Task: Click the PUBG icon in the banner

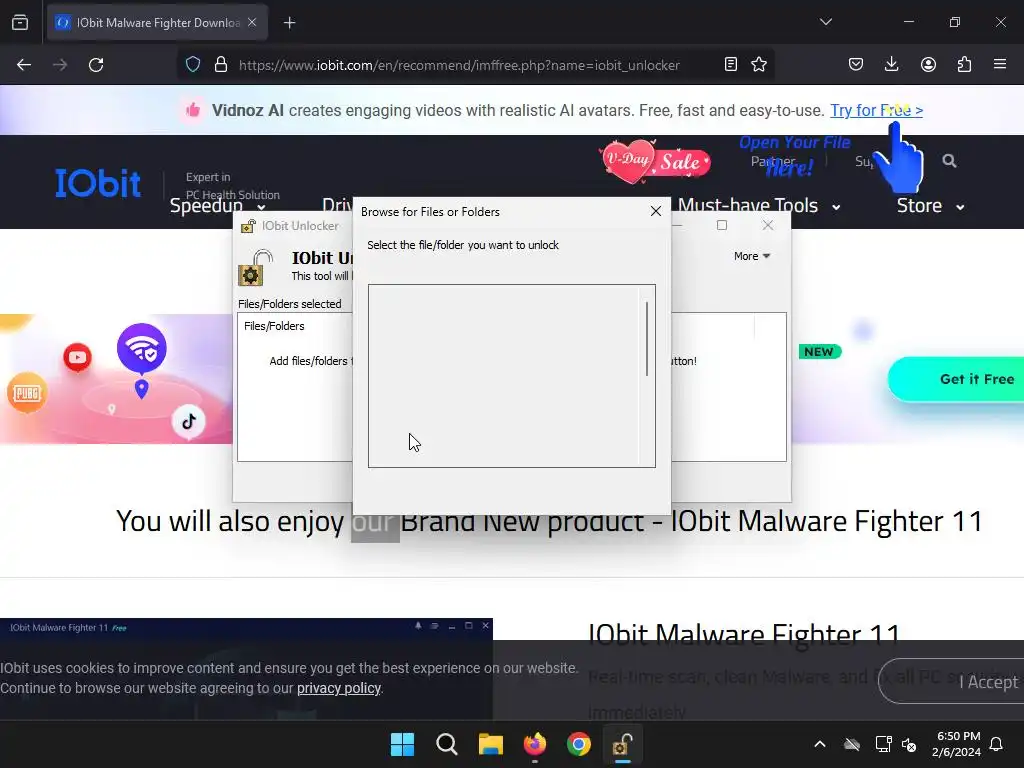Action: (x=27, y=392)
